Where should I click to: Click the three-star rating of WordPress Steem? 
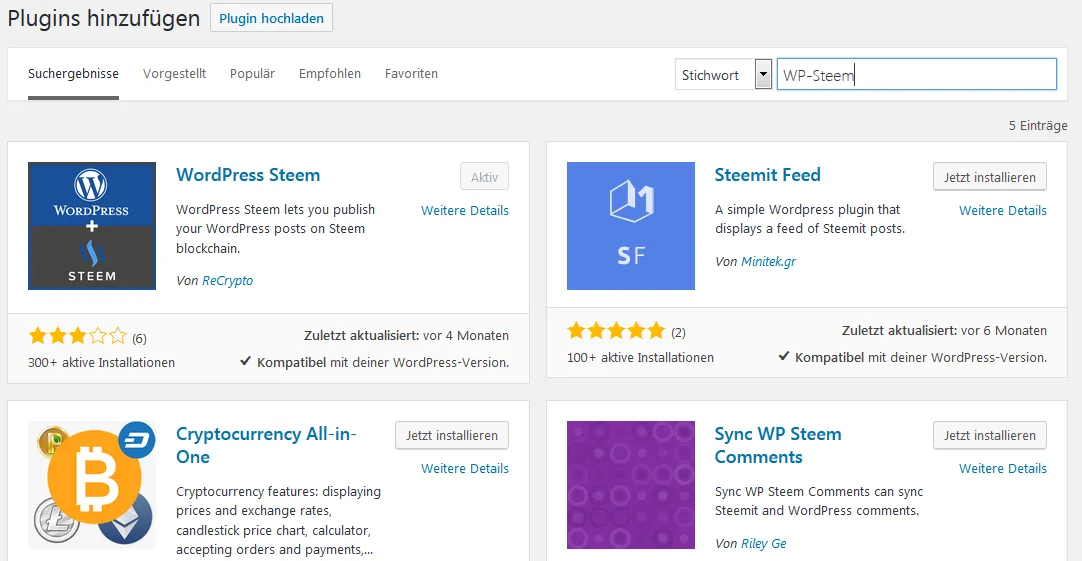(78, 336)
